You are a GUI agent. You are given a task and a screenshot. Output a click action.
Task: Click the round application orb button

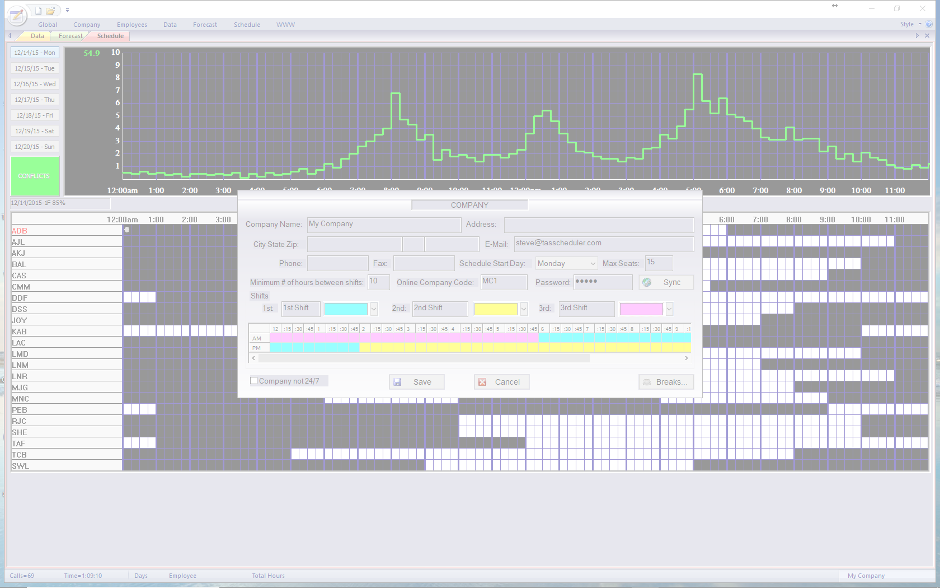pos(17,16)
